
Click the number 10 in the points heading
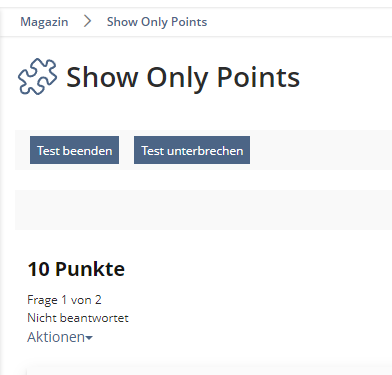39,269
